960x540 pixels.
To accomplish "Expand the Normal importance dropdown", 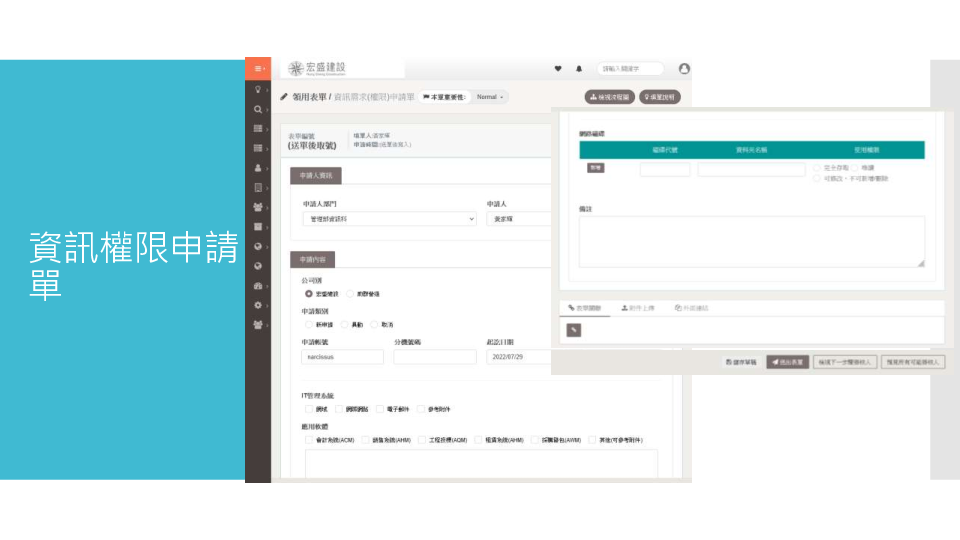I will 489,97.
